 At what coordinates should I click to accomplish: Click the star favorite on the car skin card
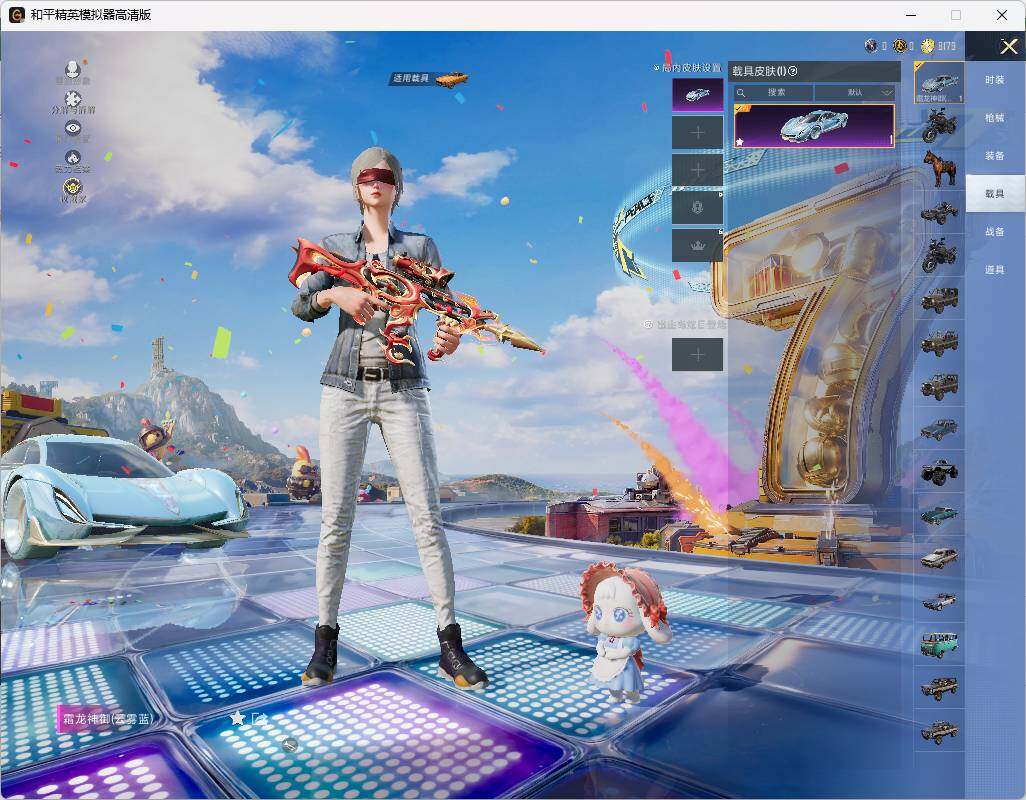pyautogui.click(x=739, y=141)
